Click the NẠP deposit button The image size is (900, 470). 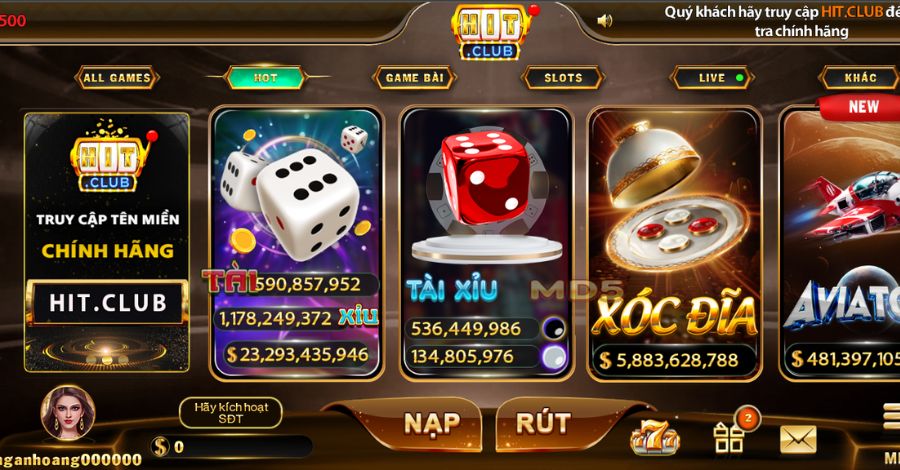click(432, 424)
